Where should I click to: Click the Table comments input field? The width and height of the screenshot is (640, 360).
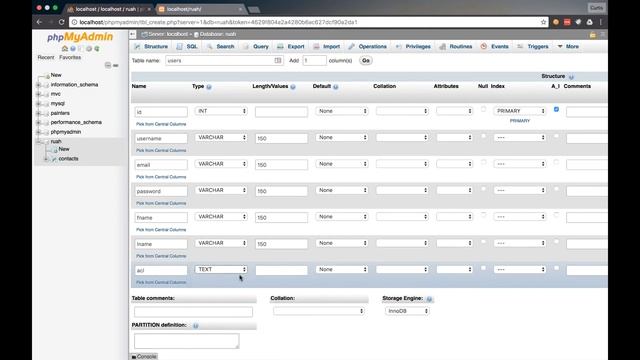coord(193,312)
